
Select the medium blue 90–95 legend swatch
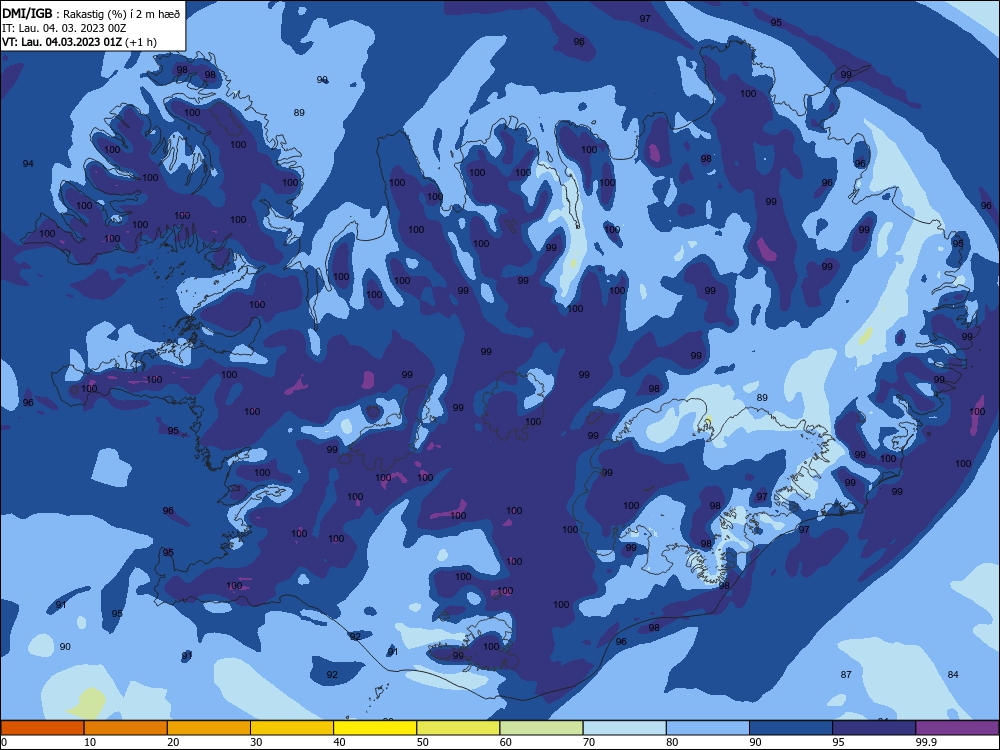(x=791, y=728)
